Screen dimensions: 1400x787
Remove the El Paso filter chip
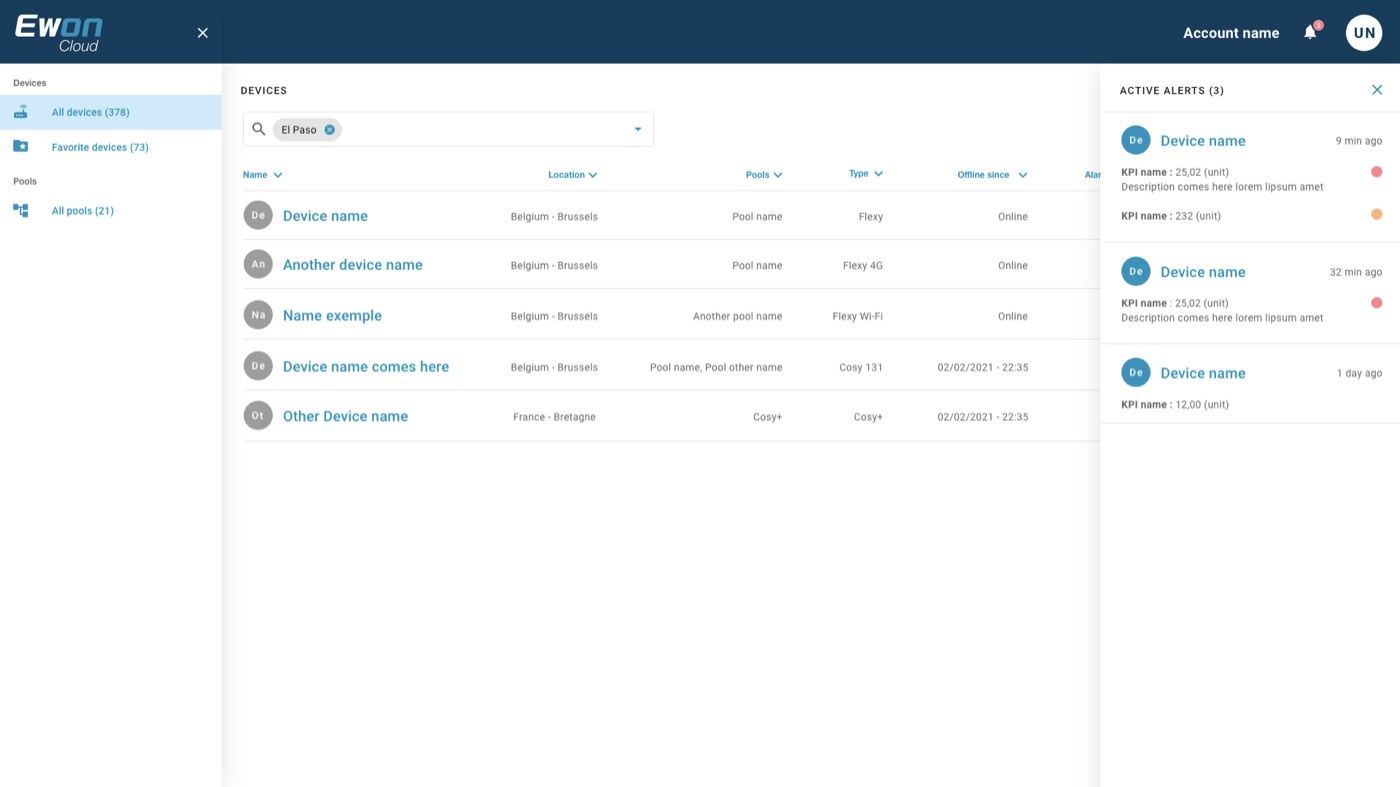pos(329,130)
